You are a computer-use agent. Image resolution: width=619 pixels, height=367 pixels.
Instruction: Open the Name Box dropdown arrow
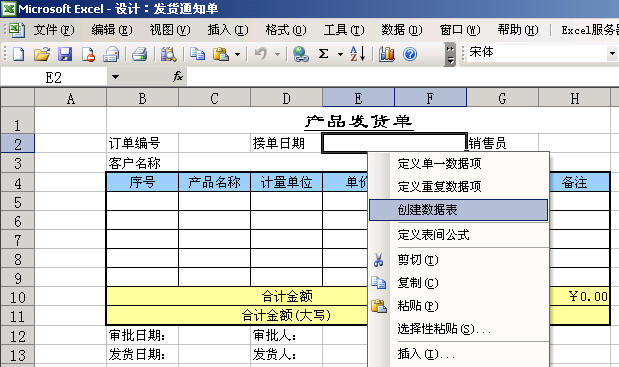pos(115,77)
